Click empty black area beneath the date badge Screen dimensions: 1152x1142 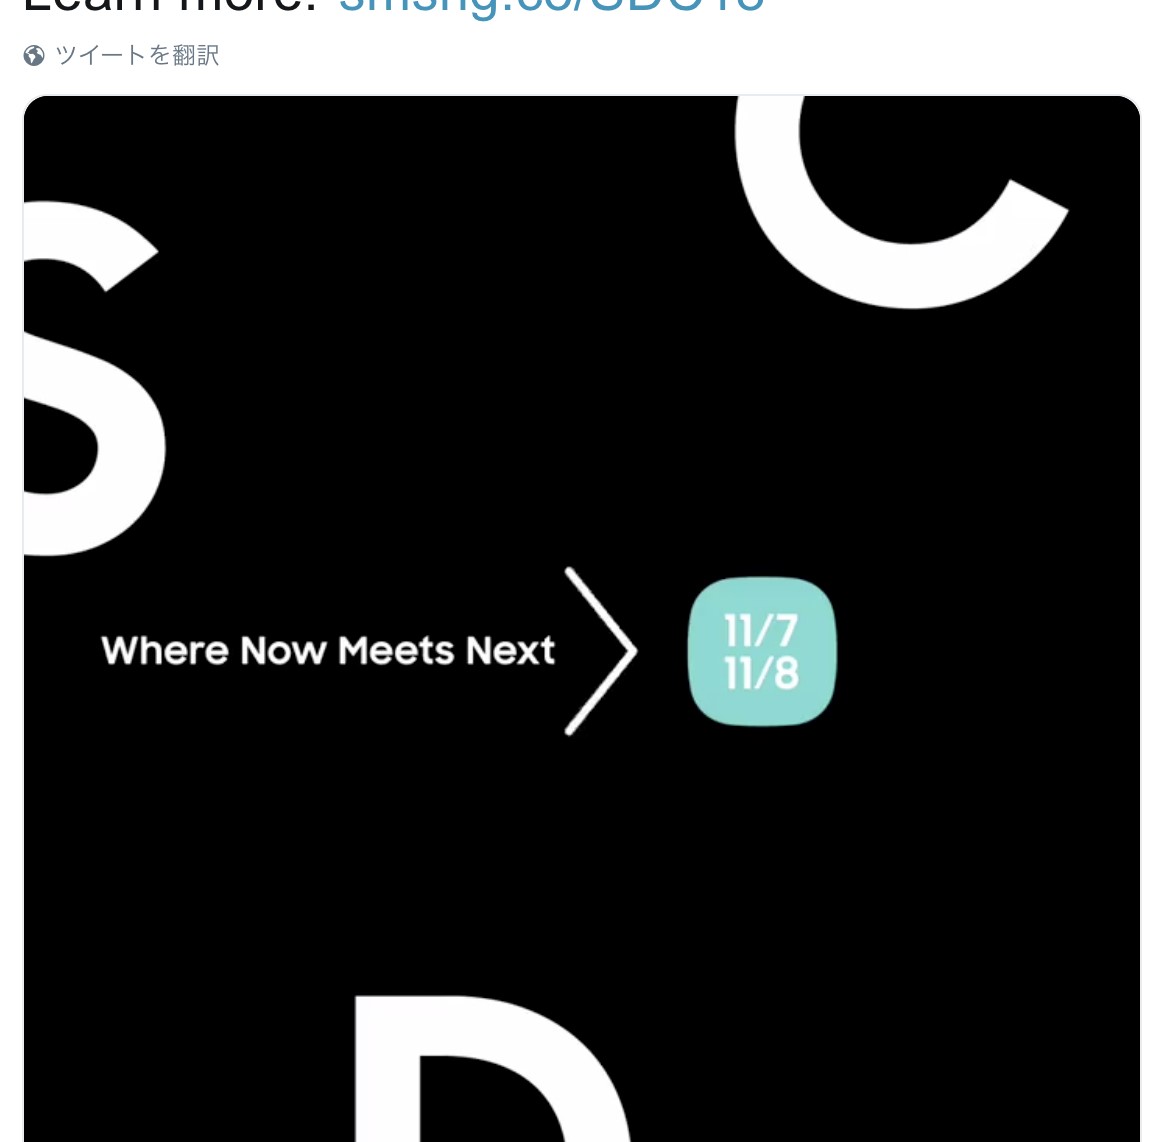[762, 845]
